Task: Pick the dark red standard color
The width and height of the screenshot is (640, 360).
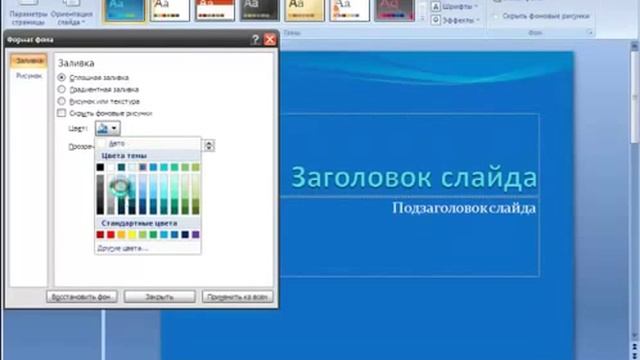Action: click(100, 235)
